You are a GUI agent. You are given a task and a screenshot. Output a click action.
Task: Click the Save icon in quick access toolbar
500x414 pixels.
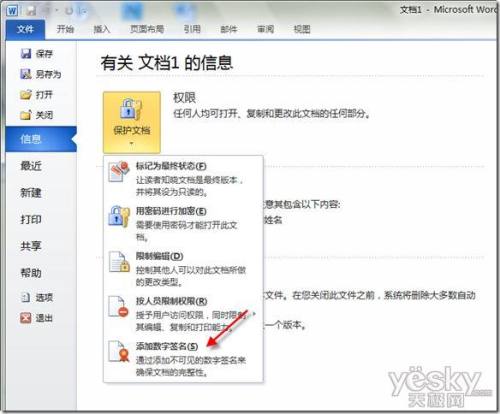tap(31, 11)
